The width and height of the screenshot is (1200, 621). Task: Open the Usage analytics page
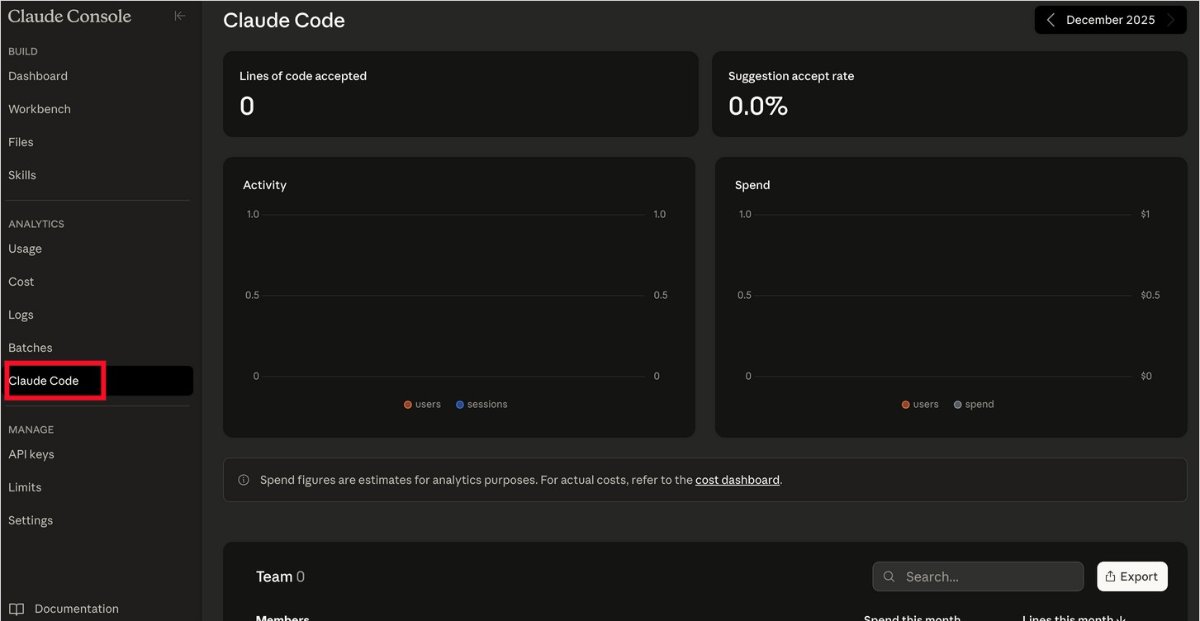pyautogui.click(x=25, y=249)
